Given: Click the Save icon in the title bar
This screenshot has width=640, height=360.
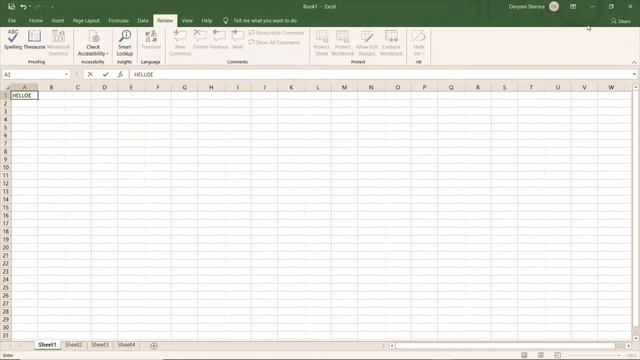Looking at the screenshot, I should (11, 7).
